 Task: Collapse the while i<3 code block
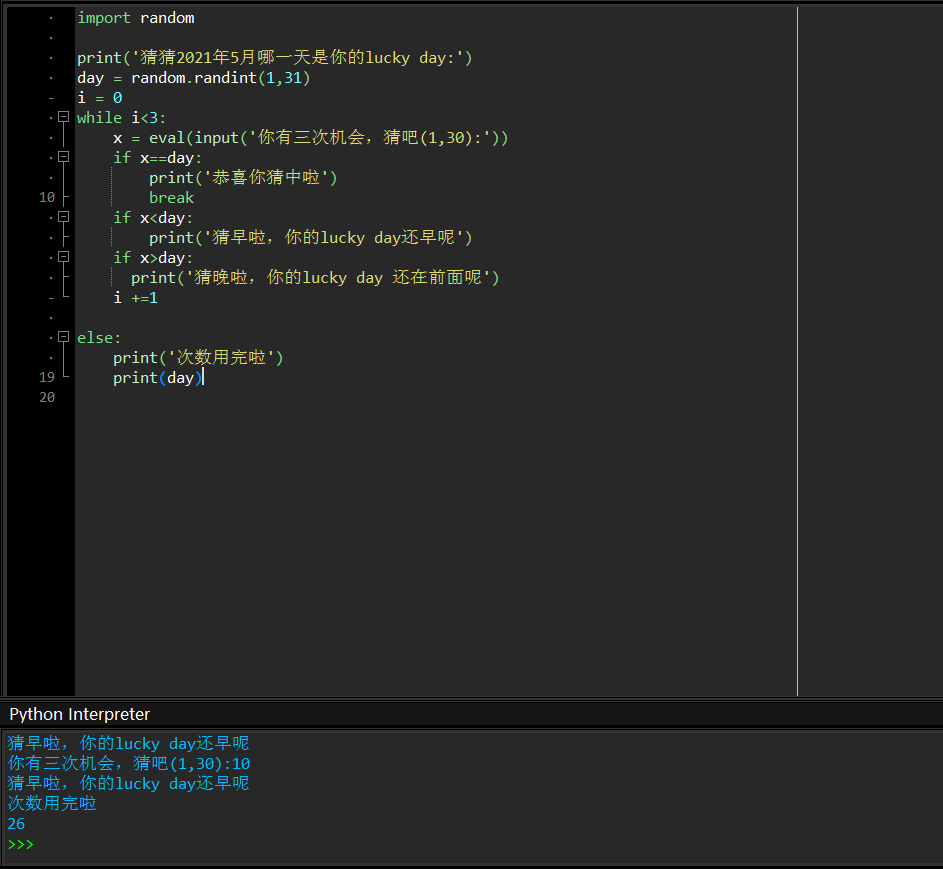[63, 117]
